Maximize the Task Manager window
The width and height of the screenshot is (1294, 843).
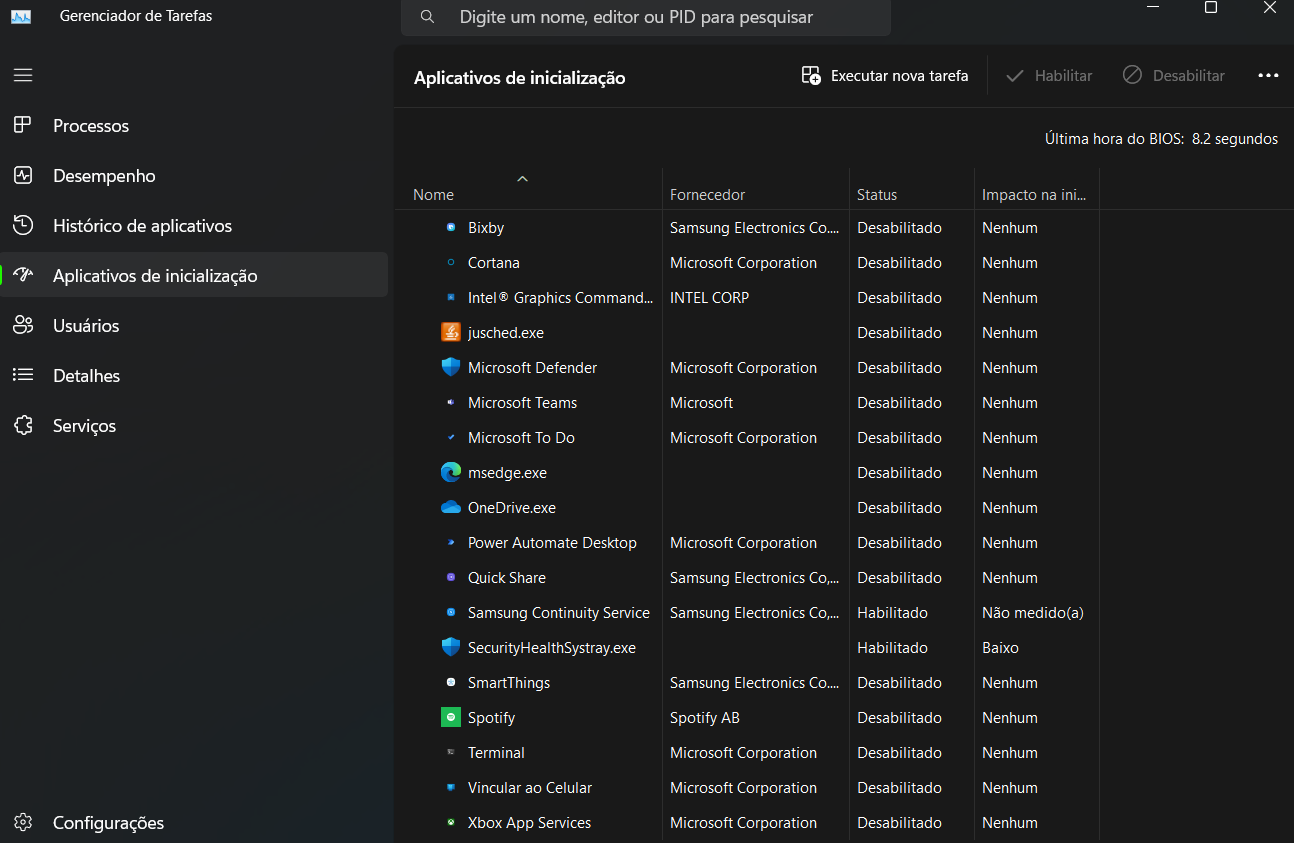1210,8
